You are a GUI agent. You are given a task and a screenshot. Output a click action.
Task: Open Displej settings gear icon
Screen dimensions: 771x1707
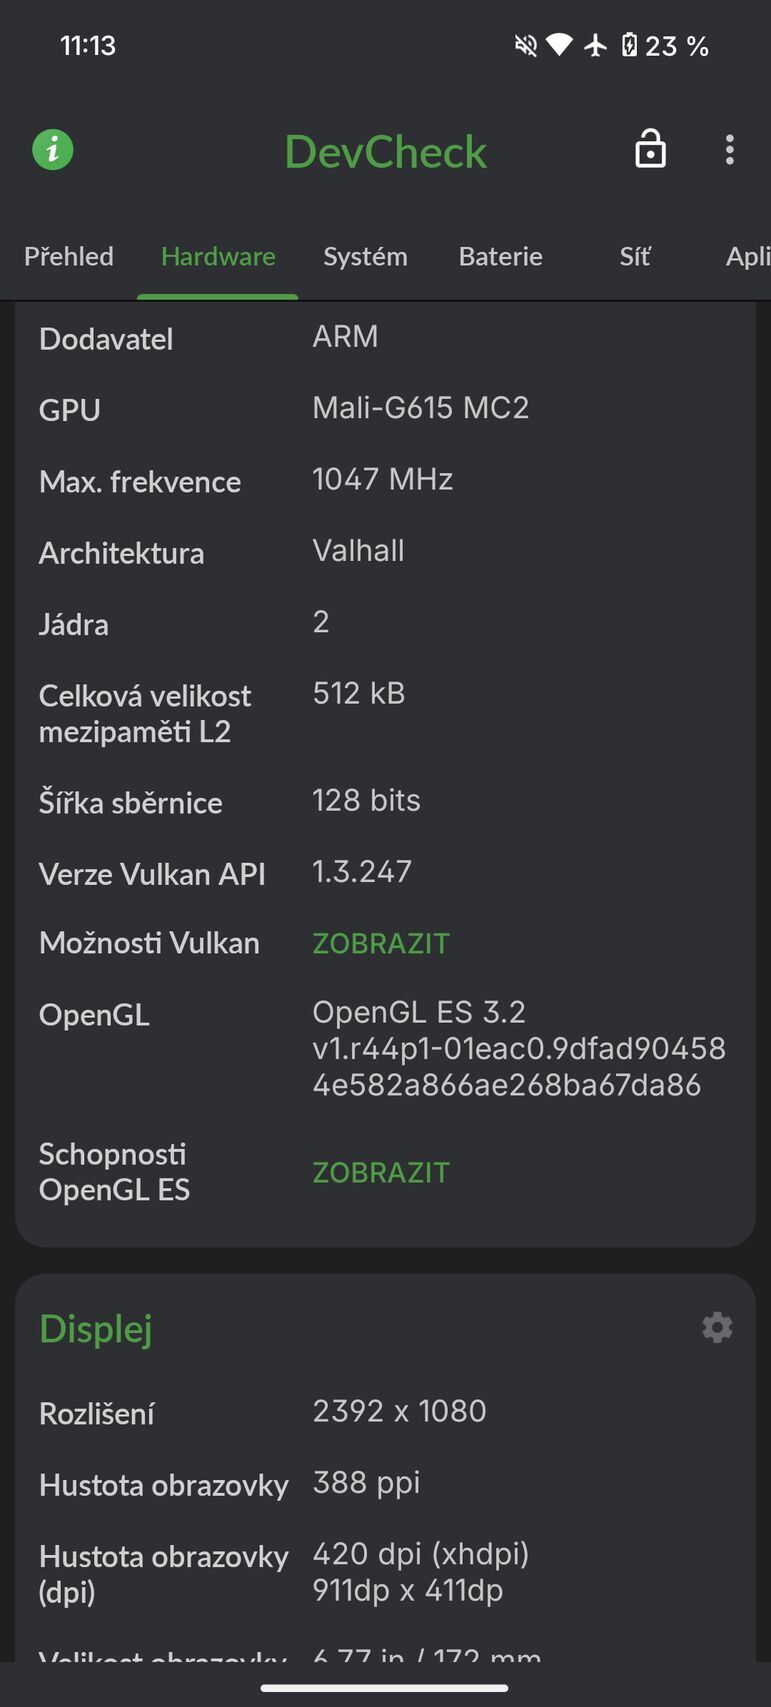(717, 1328)
